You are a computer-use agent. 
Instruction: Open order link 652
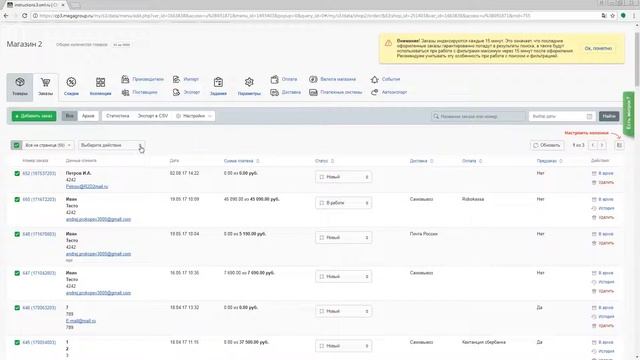(x=39, y=173)
